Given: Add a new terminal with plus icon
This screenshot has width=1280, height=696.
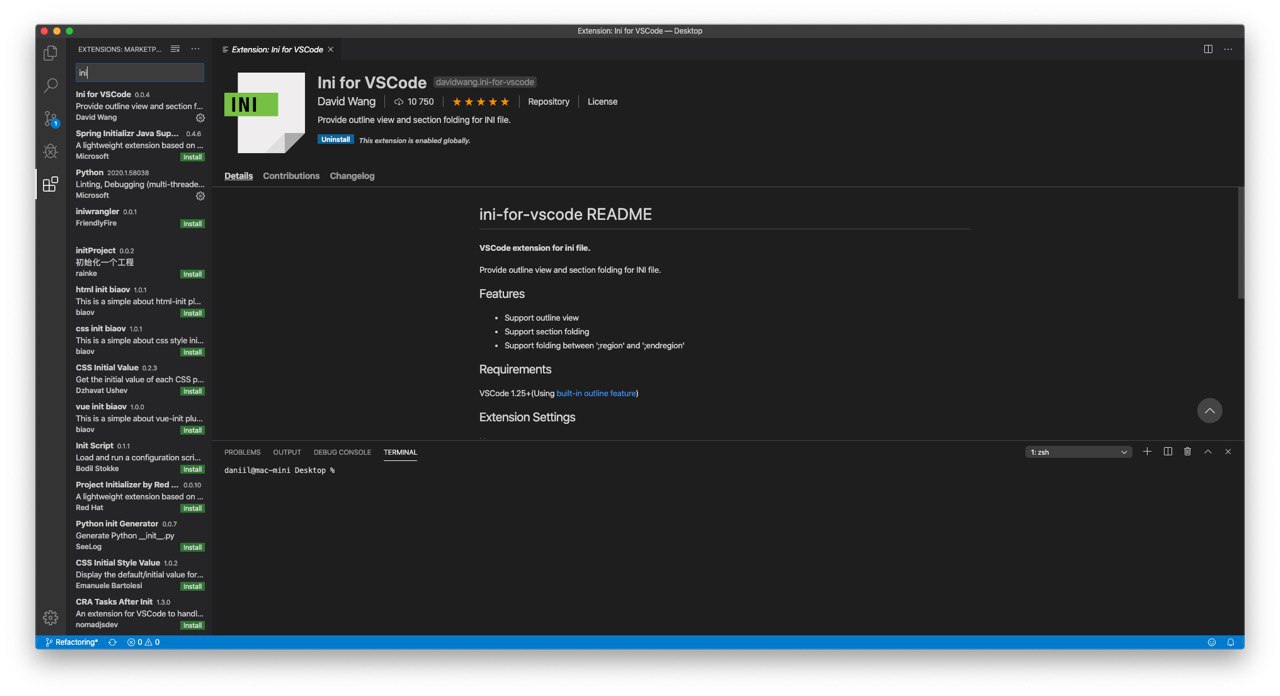Looking at the screenshot, I should (x=1147, y=452).
